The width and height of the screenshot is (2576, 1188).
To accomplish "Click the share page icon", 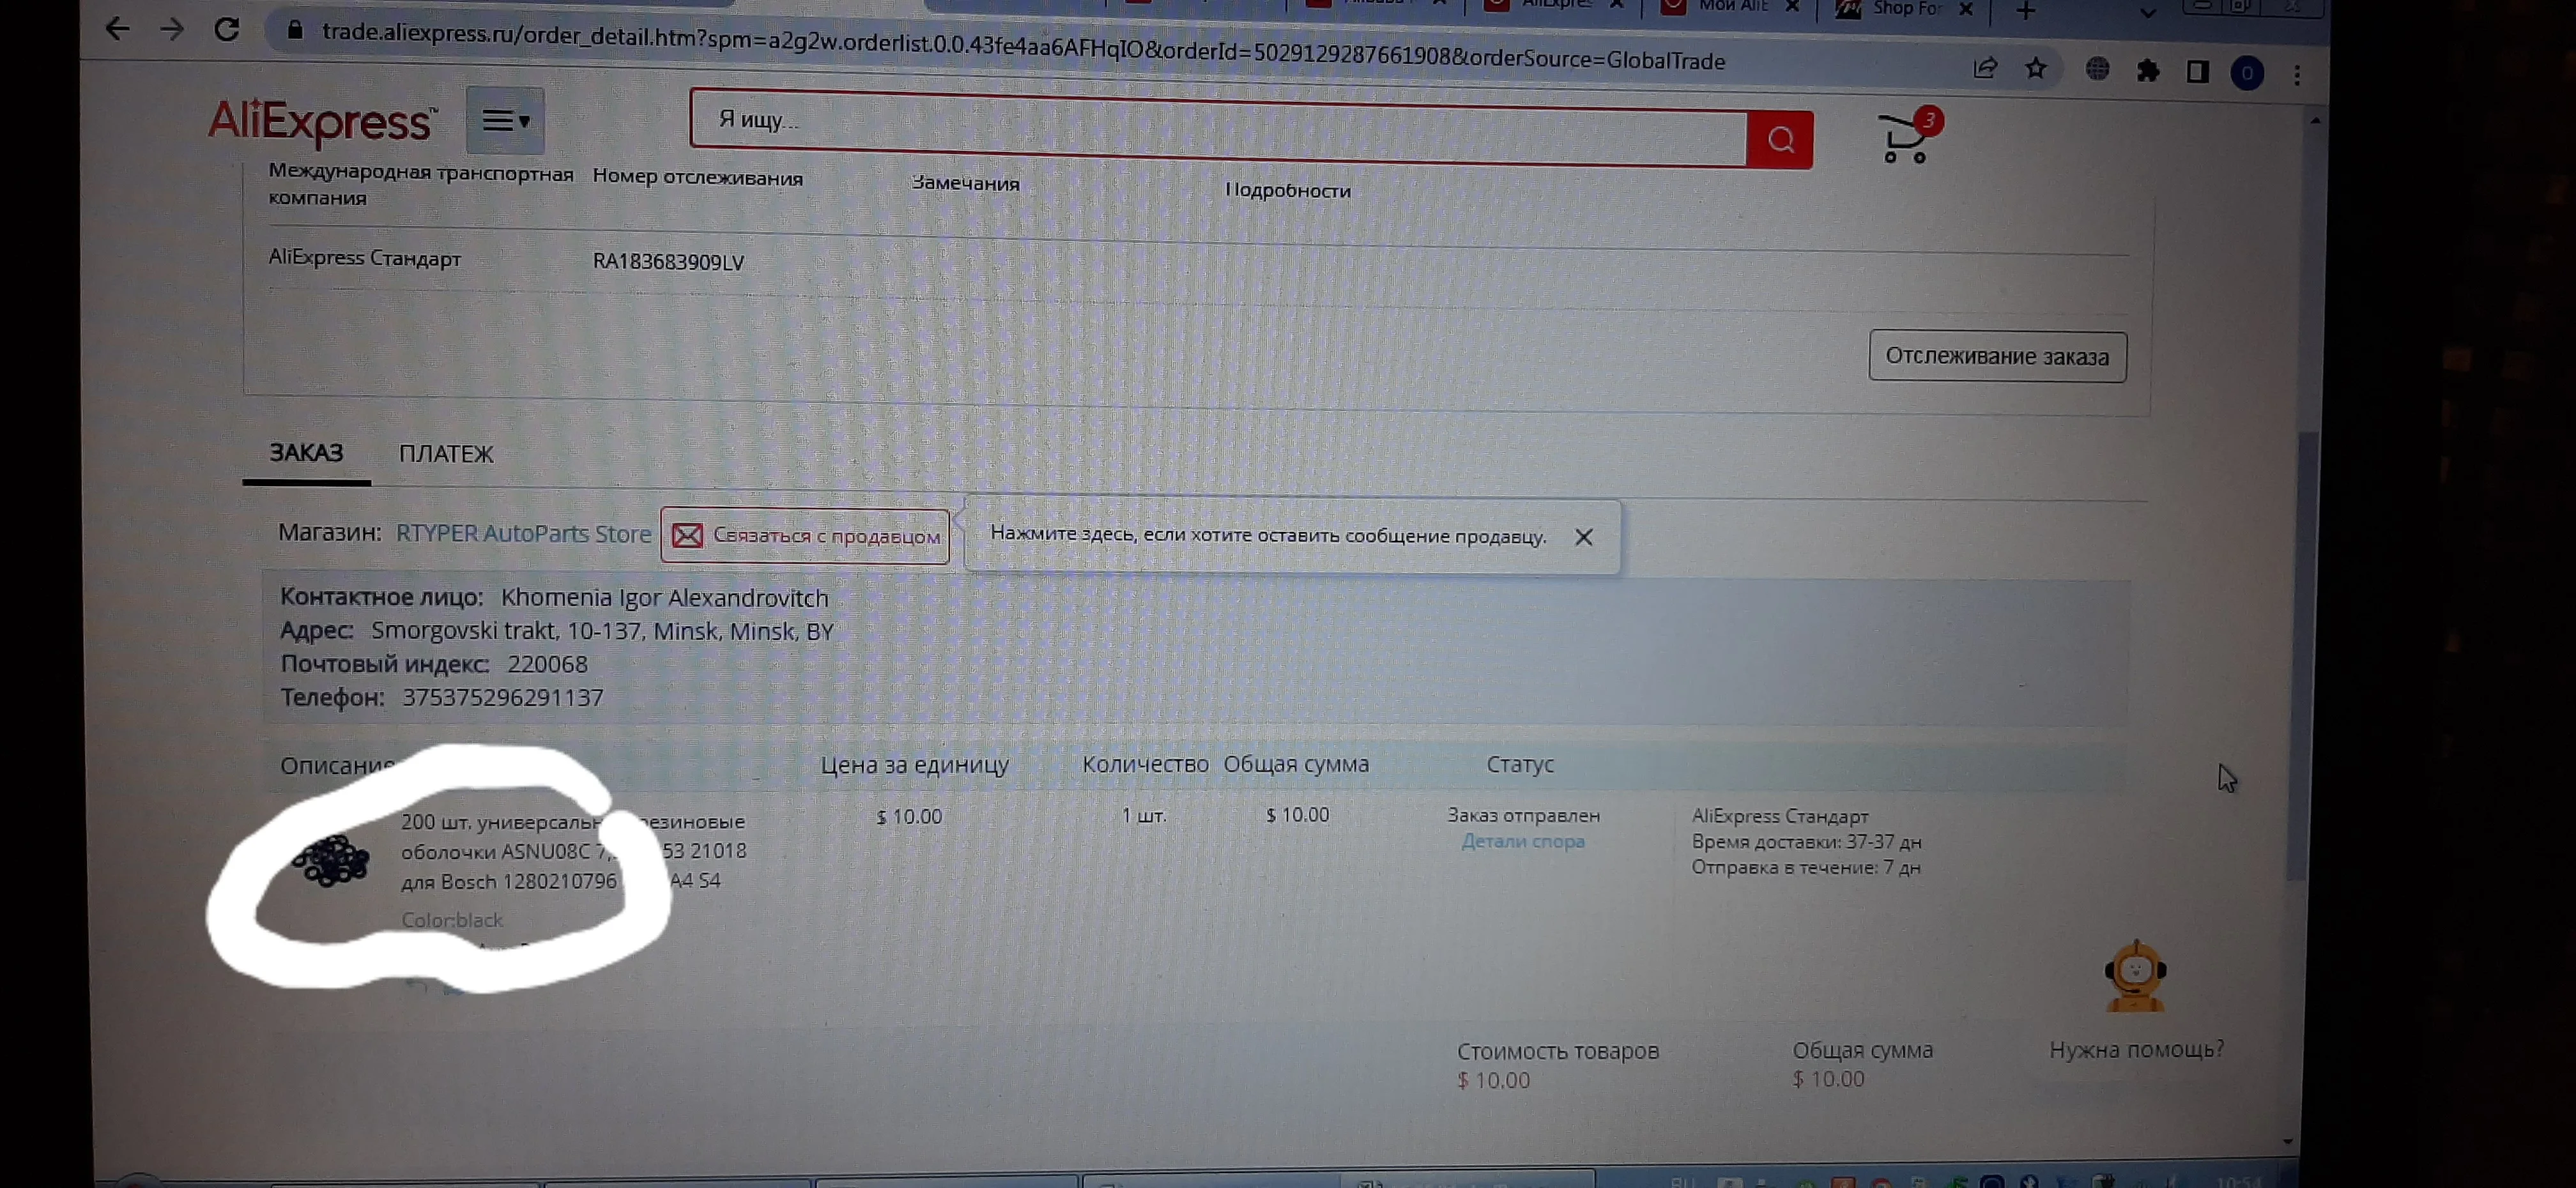I will (1984, 68).
